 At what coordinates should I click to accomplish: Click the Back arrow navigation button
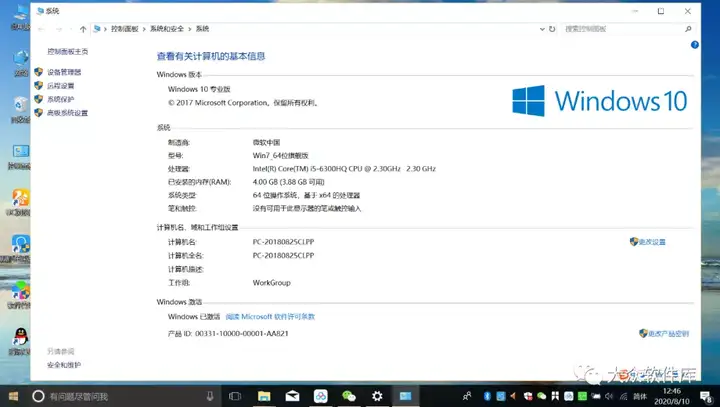tap(41, 29)
